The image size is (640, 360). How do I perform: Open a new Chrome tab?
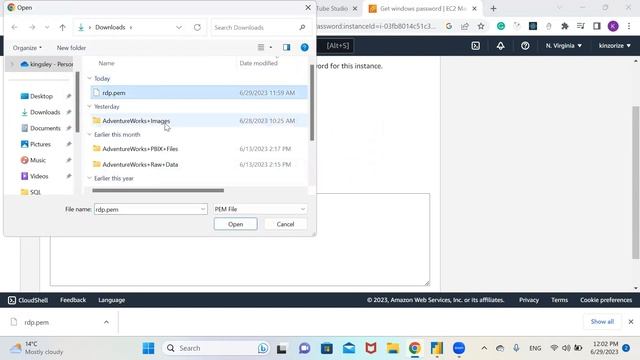(x=493, y=8)
